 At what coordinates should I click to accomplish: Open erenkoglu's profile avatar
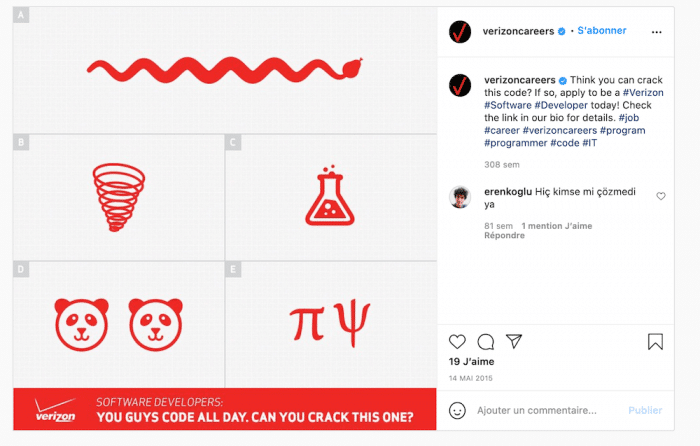click(x=460, y=196)
